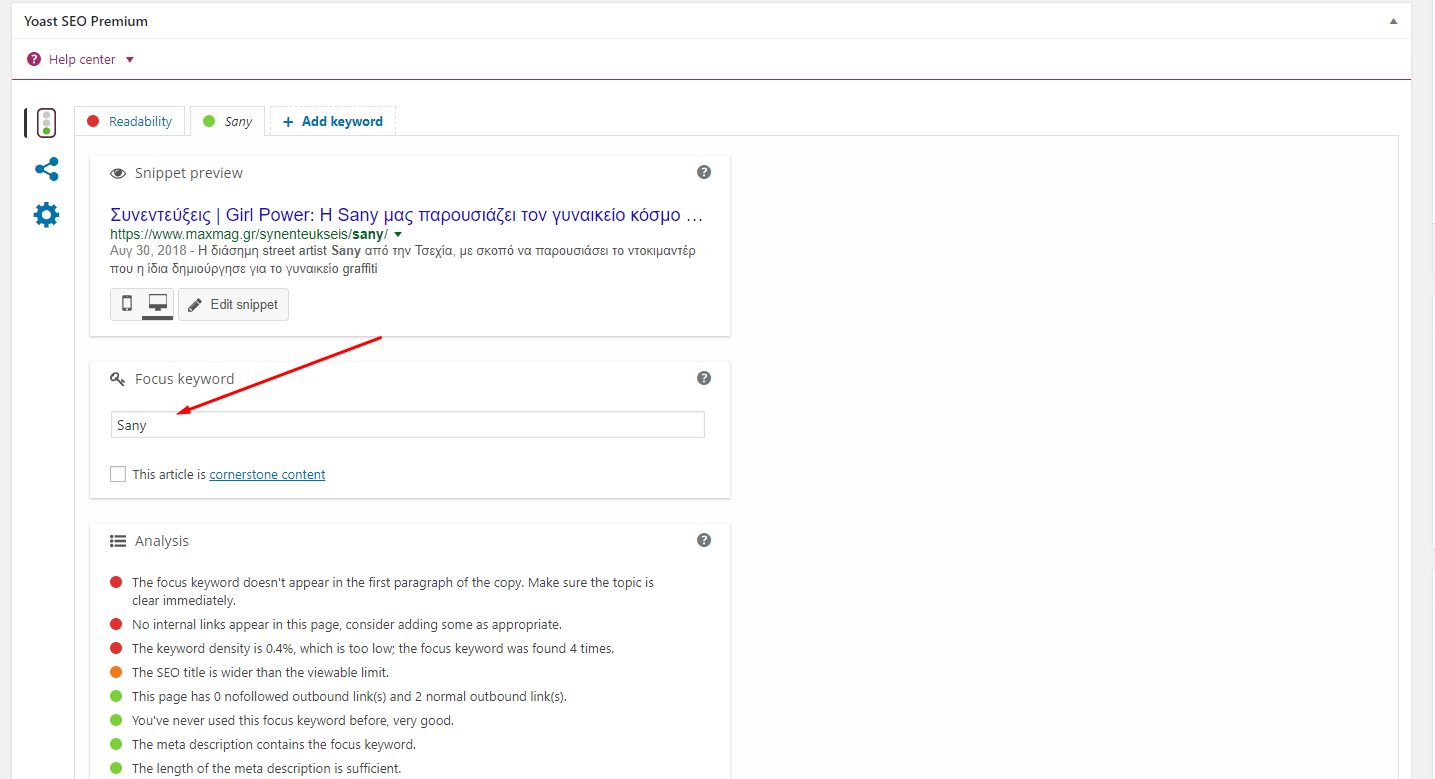Click into the Focus keyword field
This screenshot has width=1435, height=779.
coord(407,425)
